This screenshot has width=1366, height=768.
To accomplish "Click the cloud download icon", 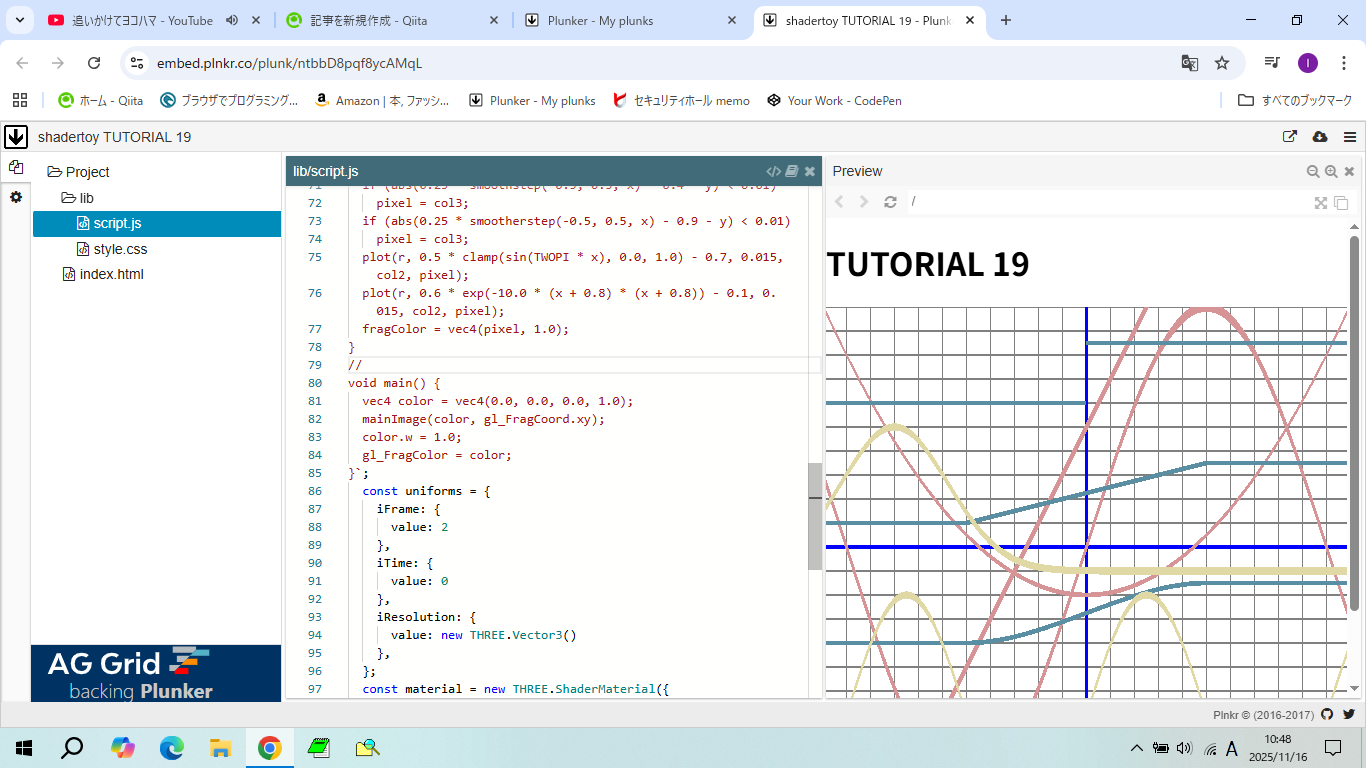I will [1320, 137].
